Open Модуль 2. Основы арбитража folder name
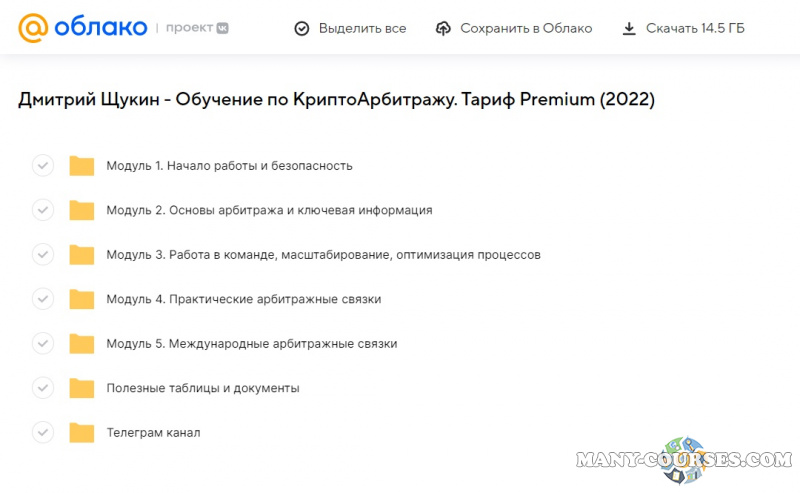The image size is (800, 493). coord(269,210)
